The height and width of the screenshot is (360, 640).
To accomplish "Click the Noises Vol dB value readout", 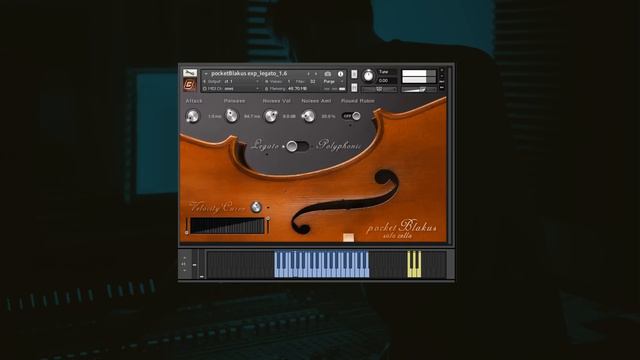I will [289, 117].
